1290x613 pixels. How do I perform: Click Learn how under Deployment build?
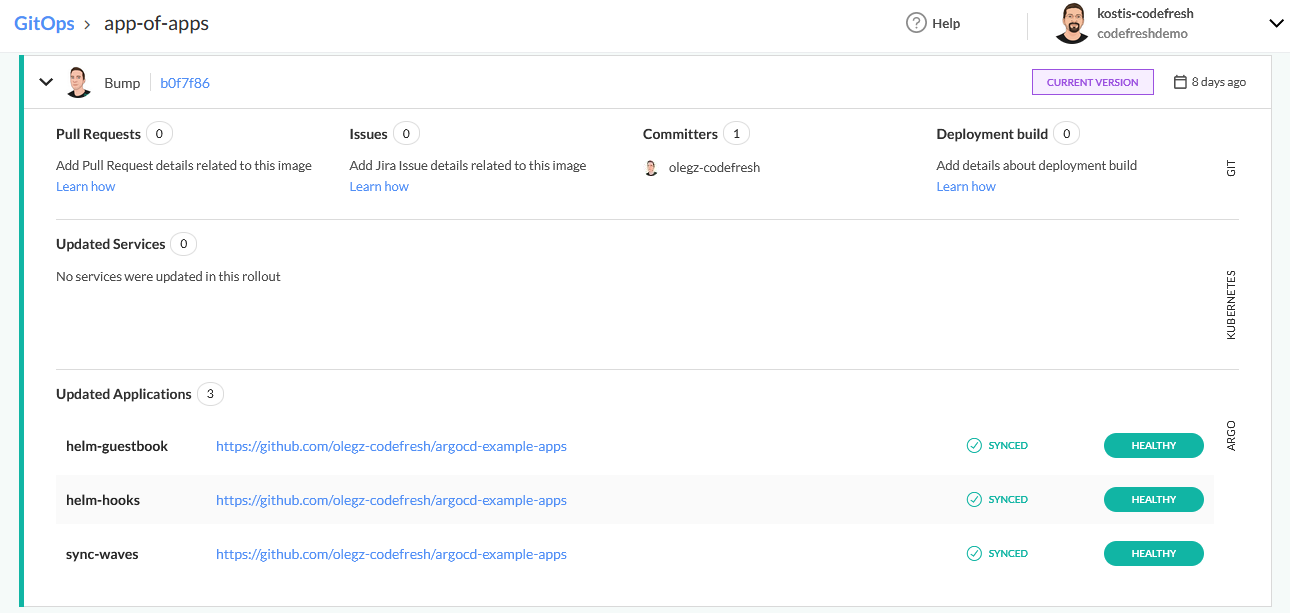(966, 187)
